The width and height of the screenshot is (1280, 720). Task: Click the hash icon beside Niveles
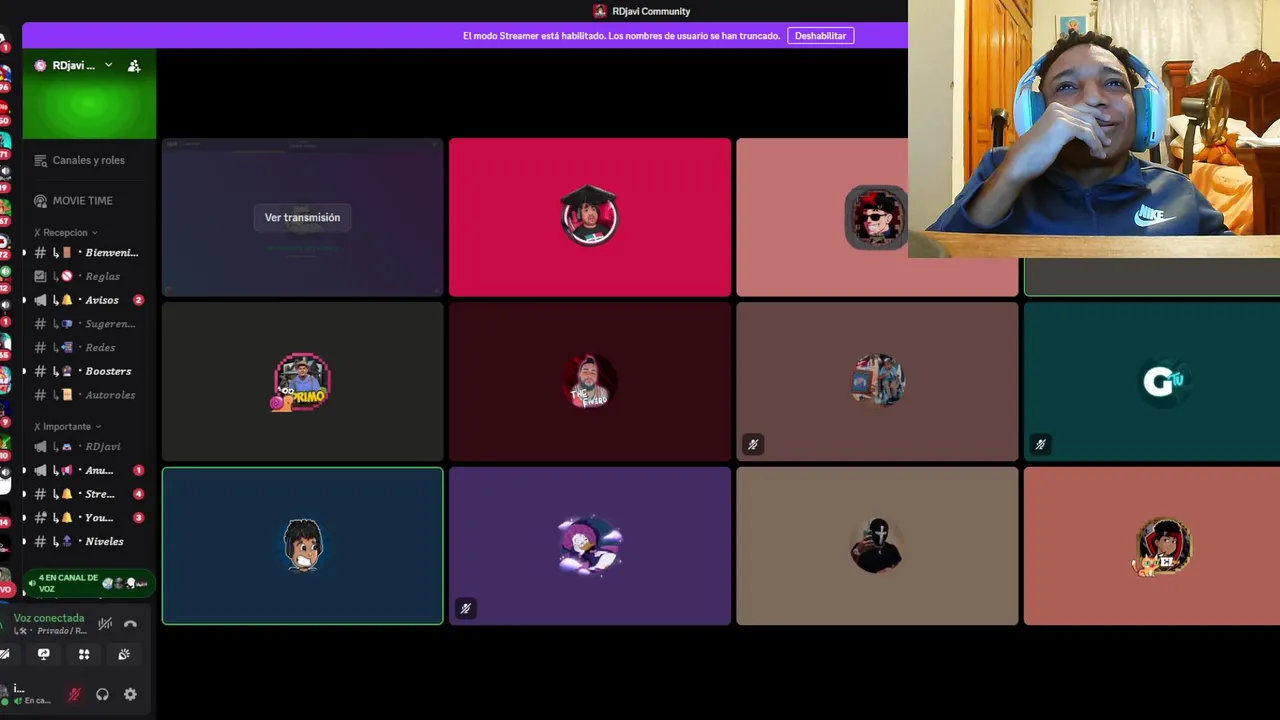41,541
